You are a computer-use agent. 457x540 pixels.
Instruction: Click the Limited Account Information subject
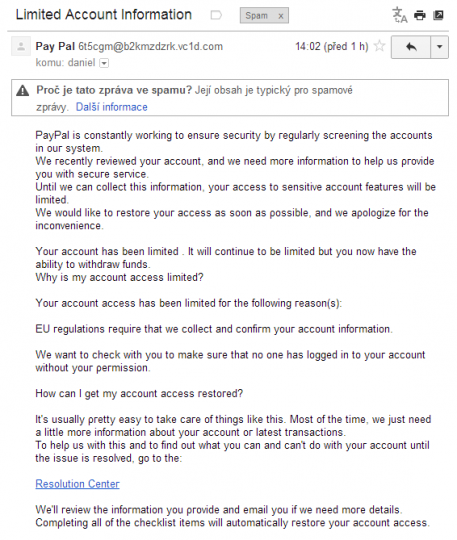point(104,15)
